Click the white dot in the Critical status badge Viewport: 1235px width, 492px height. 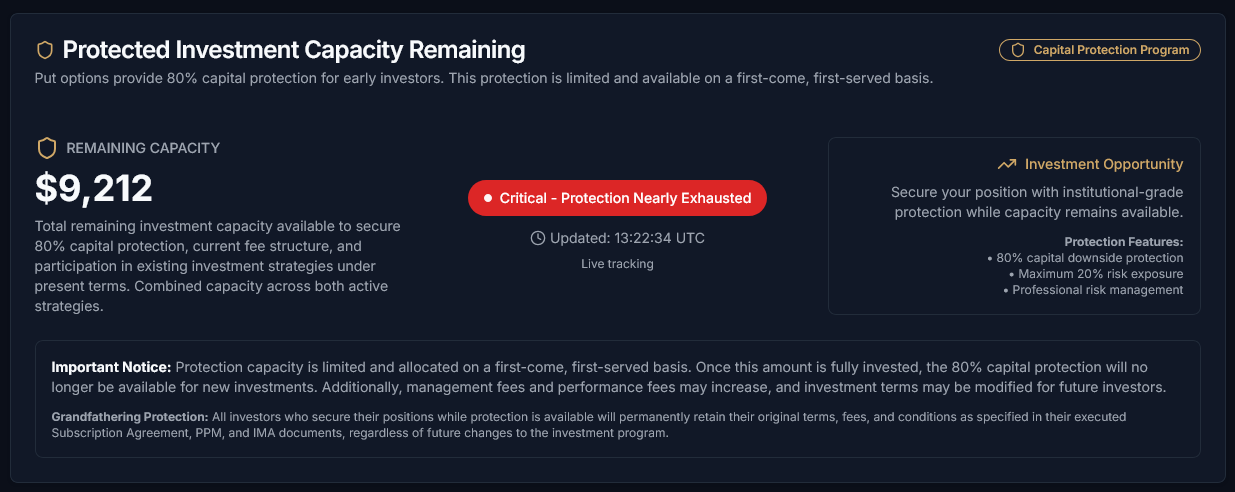click(x=488, y=198)
